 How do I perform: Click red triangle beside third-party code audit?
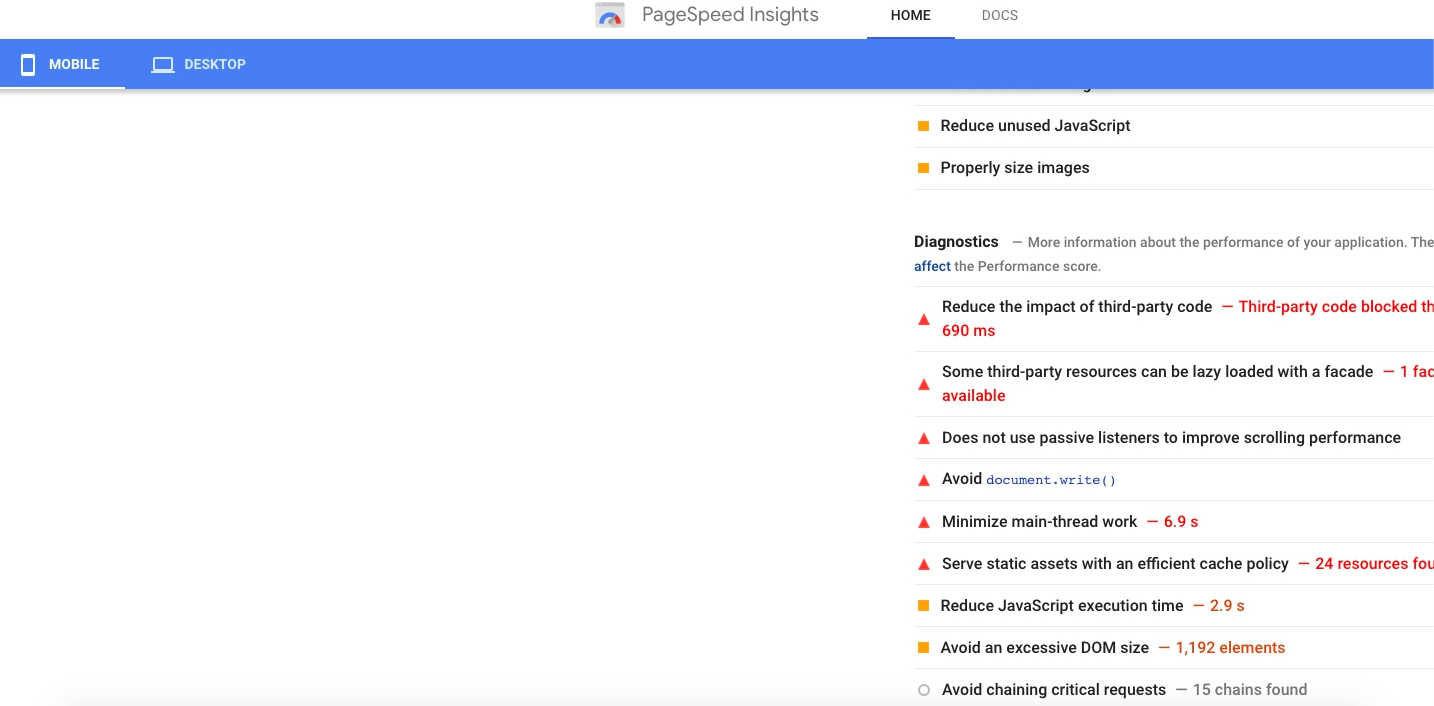coord(924,319)
